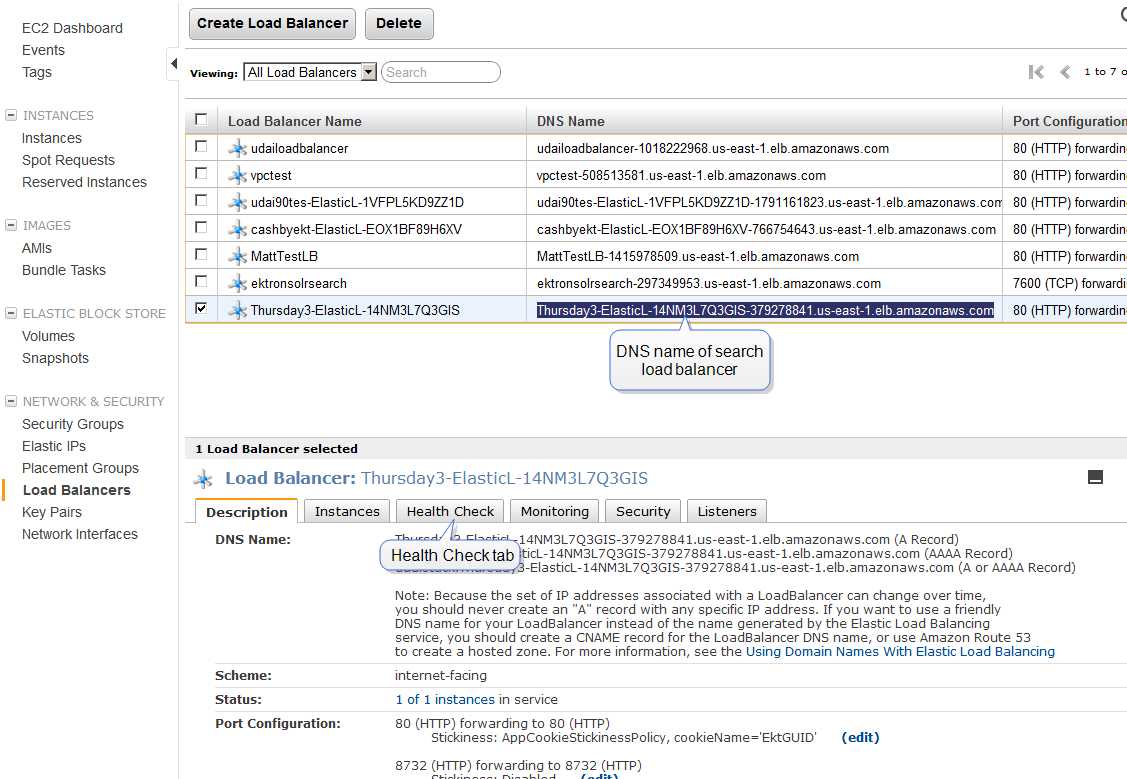
Task: Check the udai90tes-ElasticL row checkbox
Action: (201, 200)
